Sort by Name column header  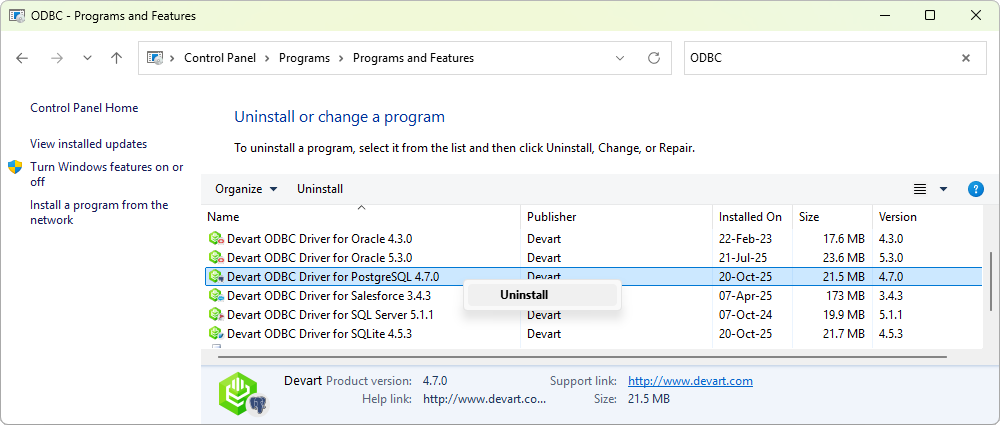pos(361,217)
